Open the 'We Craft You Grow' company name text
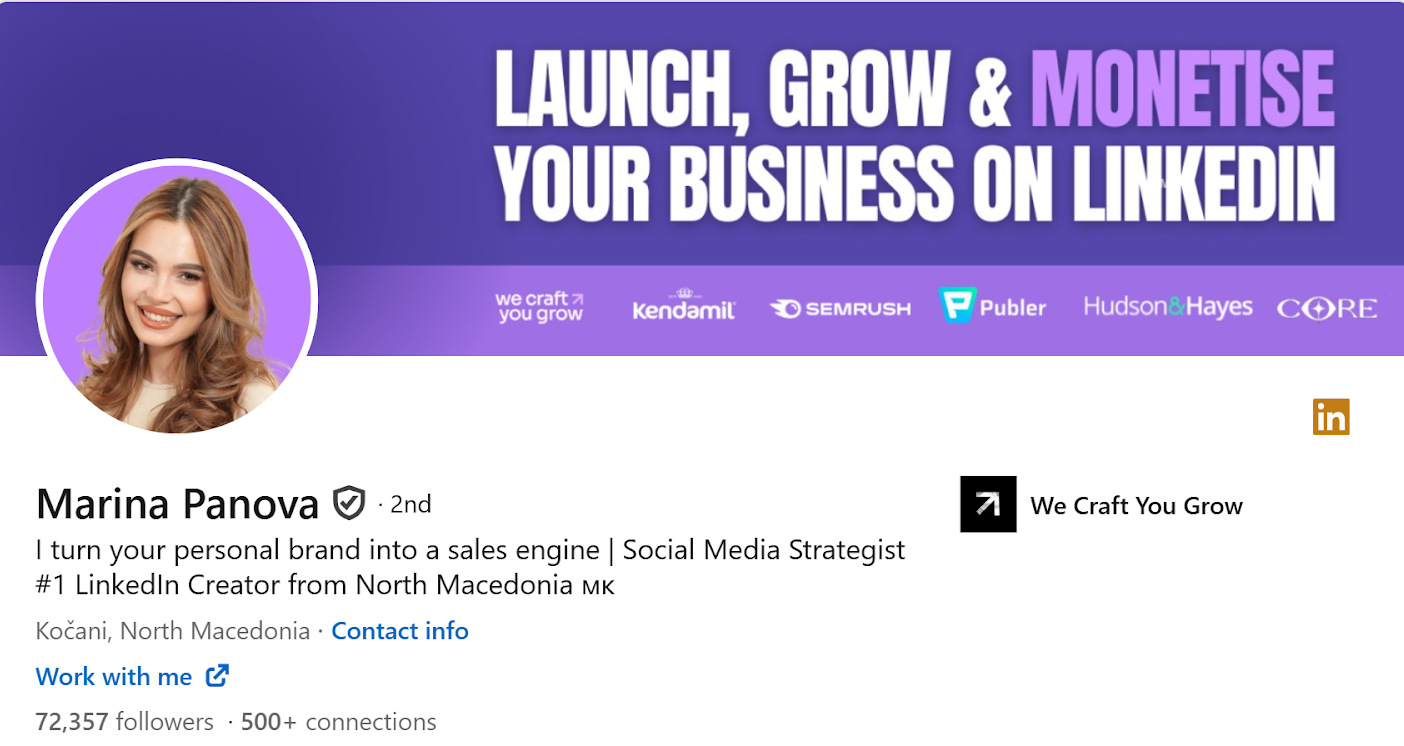This screenshot has width=1404, height=746. pos(1136,506)
